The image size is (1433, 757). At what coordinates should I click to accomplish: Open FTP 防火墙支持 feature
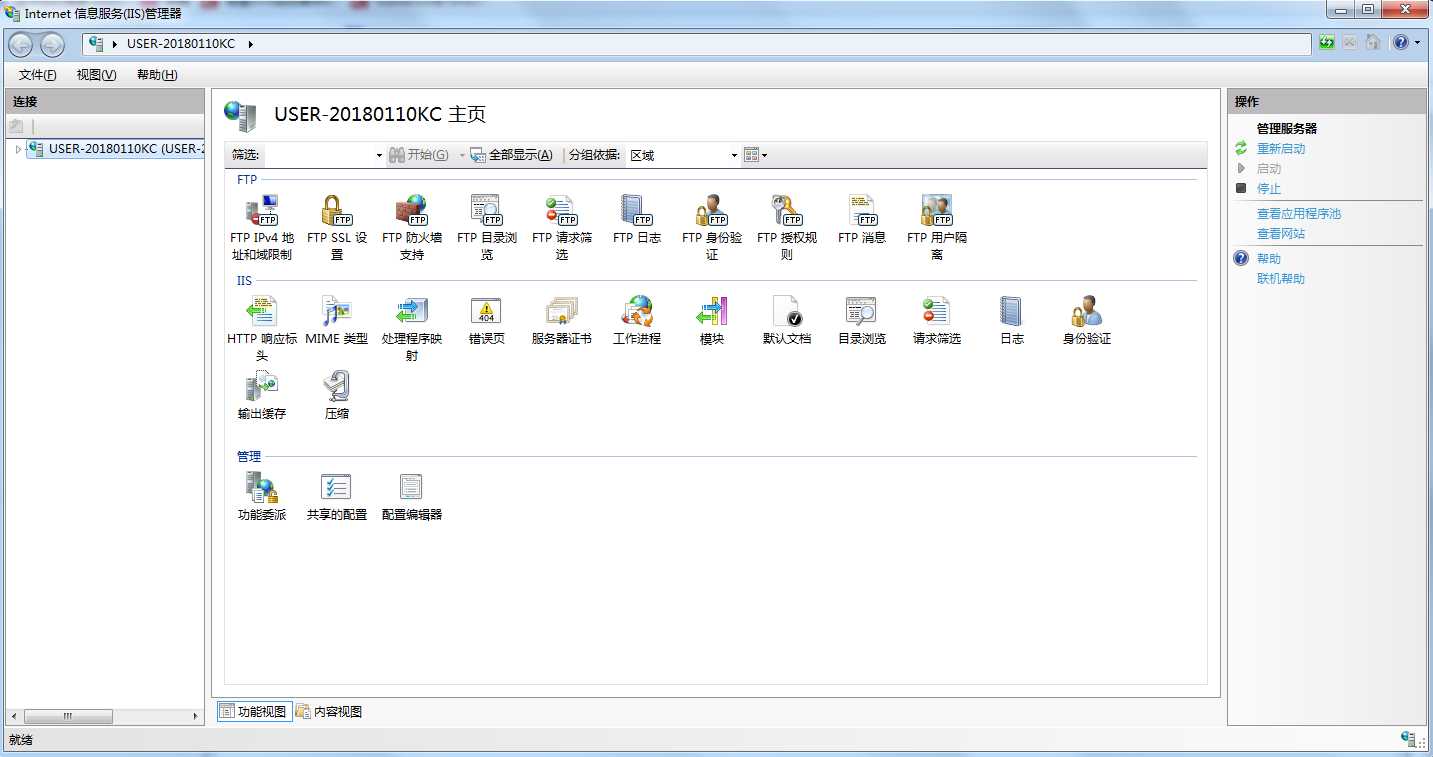(x=412, y=228)
